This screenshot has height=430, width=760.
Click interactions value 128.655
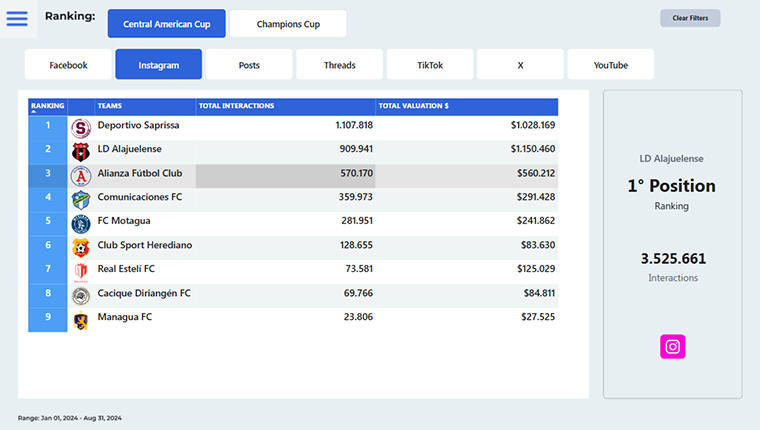click(x=356, y=245)
